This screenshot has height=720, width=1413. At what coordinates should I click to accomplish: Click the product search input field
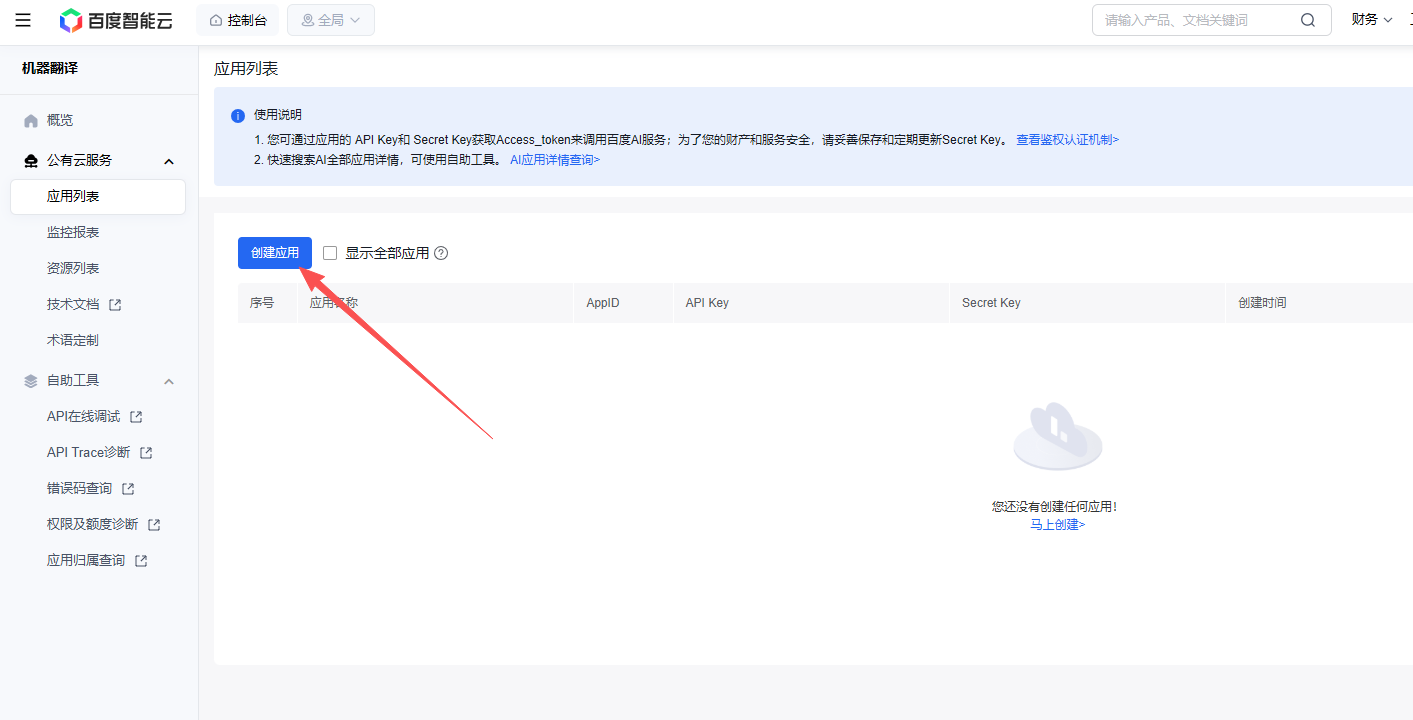tap(1195, 20)
